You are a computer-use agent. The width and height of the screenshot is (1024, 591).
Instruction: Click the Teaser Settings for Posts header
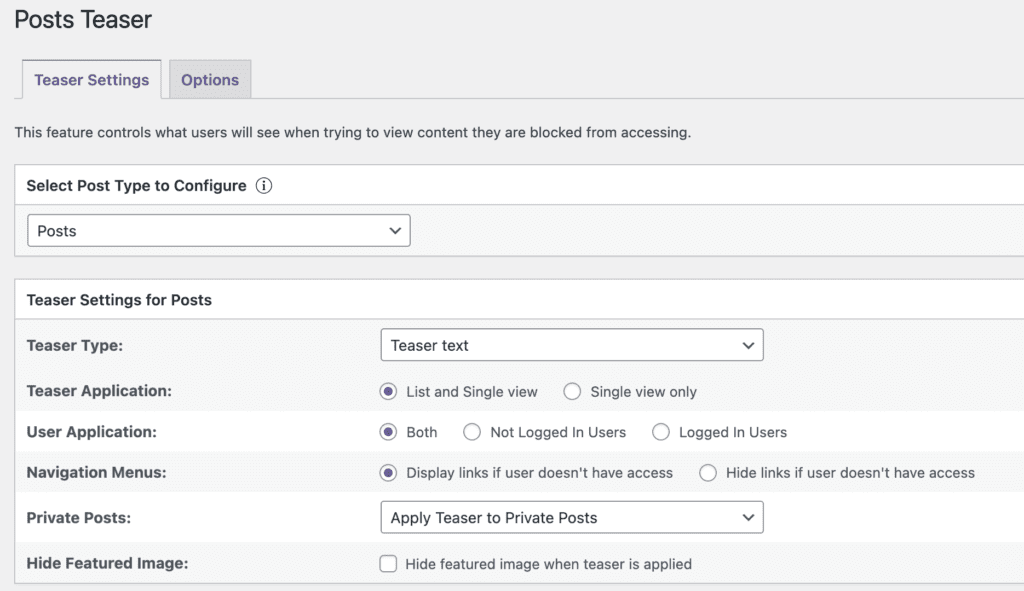click(119, 300)
